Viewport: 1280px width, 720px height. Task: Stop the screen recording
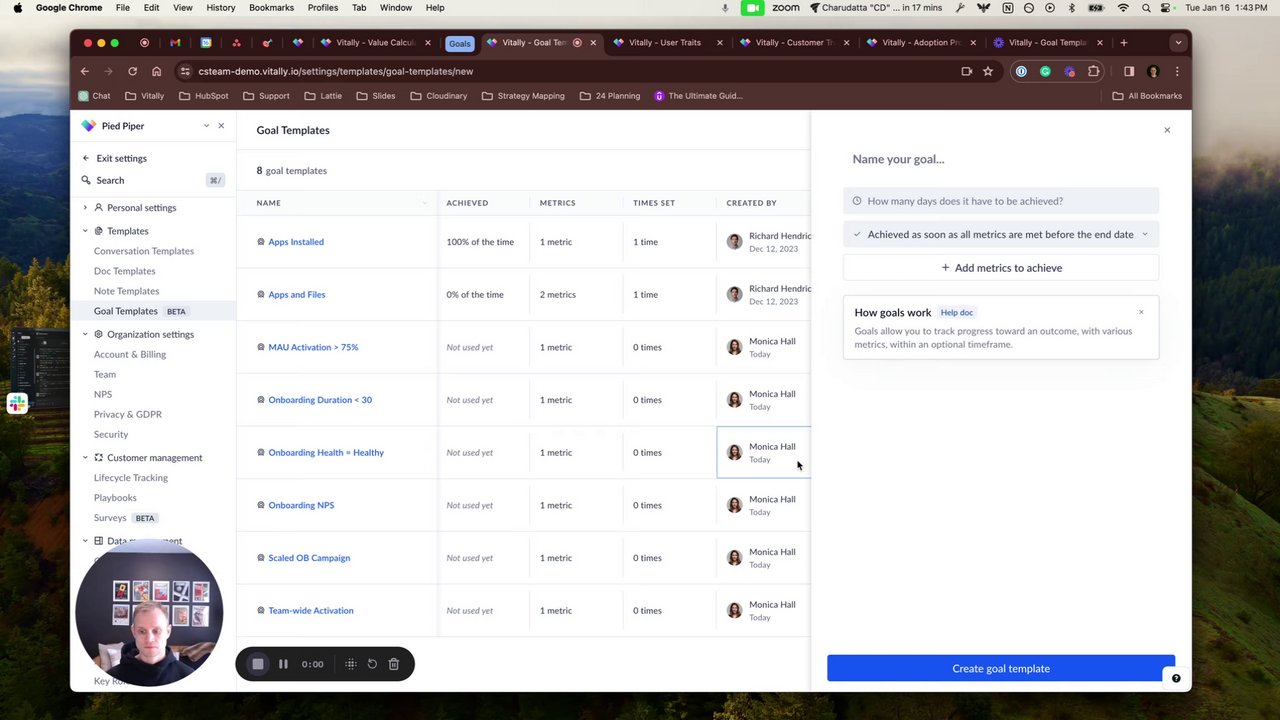tap(258, 664)
